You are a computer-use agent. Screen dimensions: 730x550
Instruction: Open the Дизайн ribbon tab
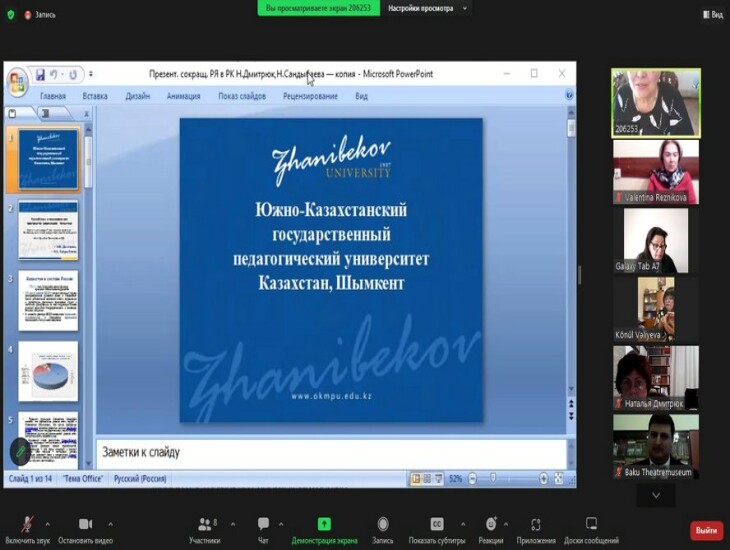click(138, 96)
